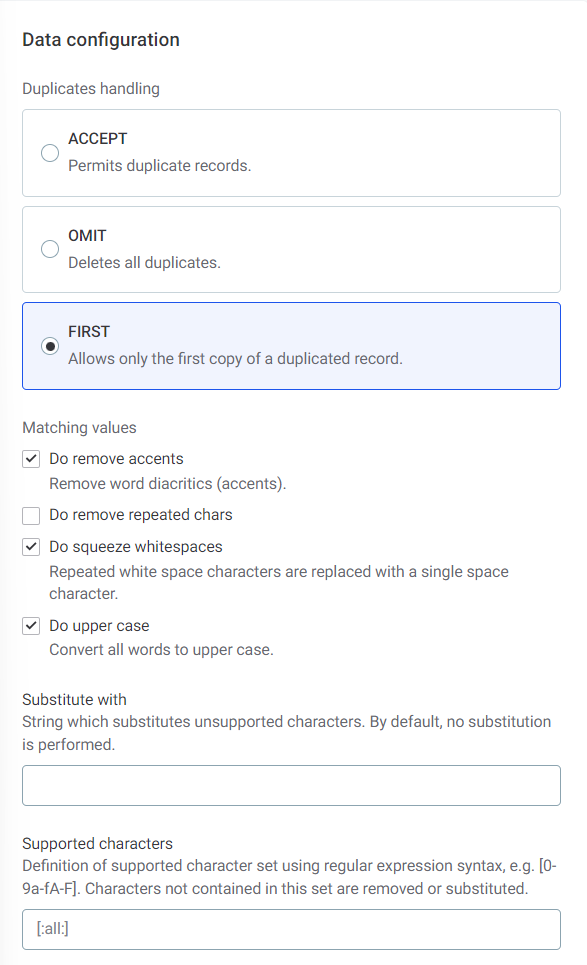
Task: Select the OMIT option card
Action: tap(290, 249)
